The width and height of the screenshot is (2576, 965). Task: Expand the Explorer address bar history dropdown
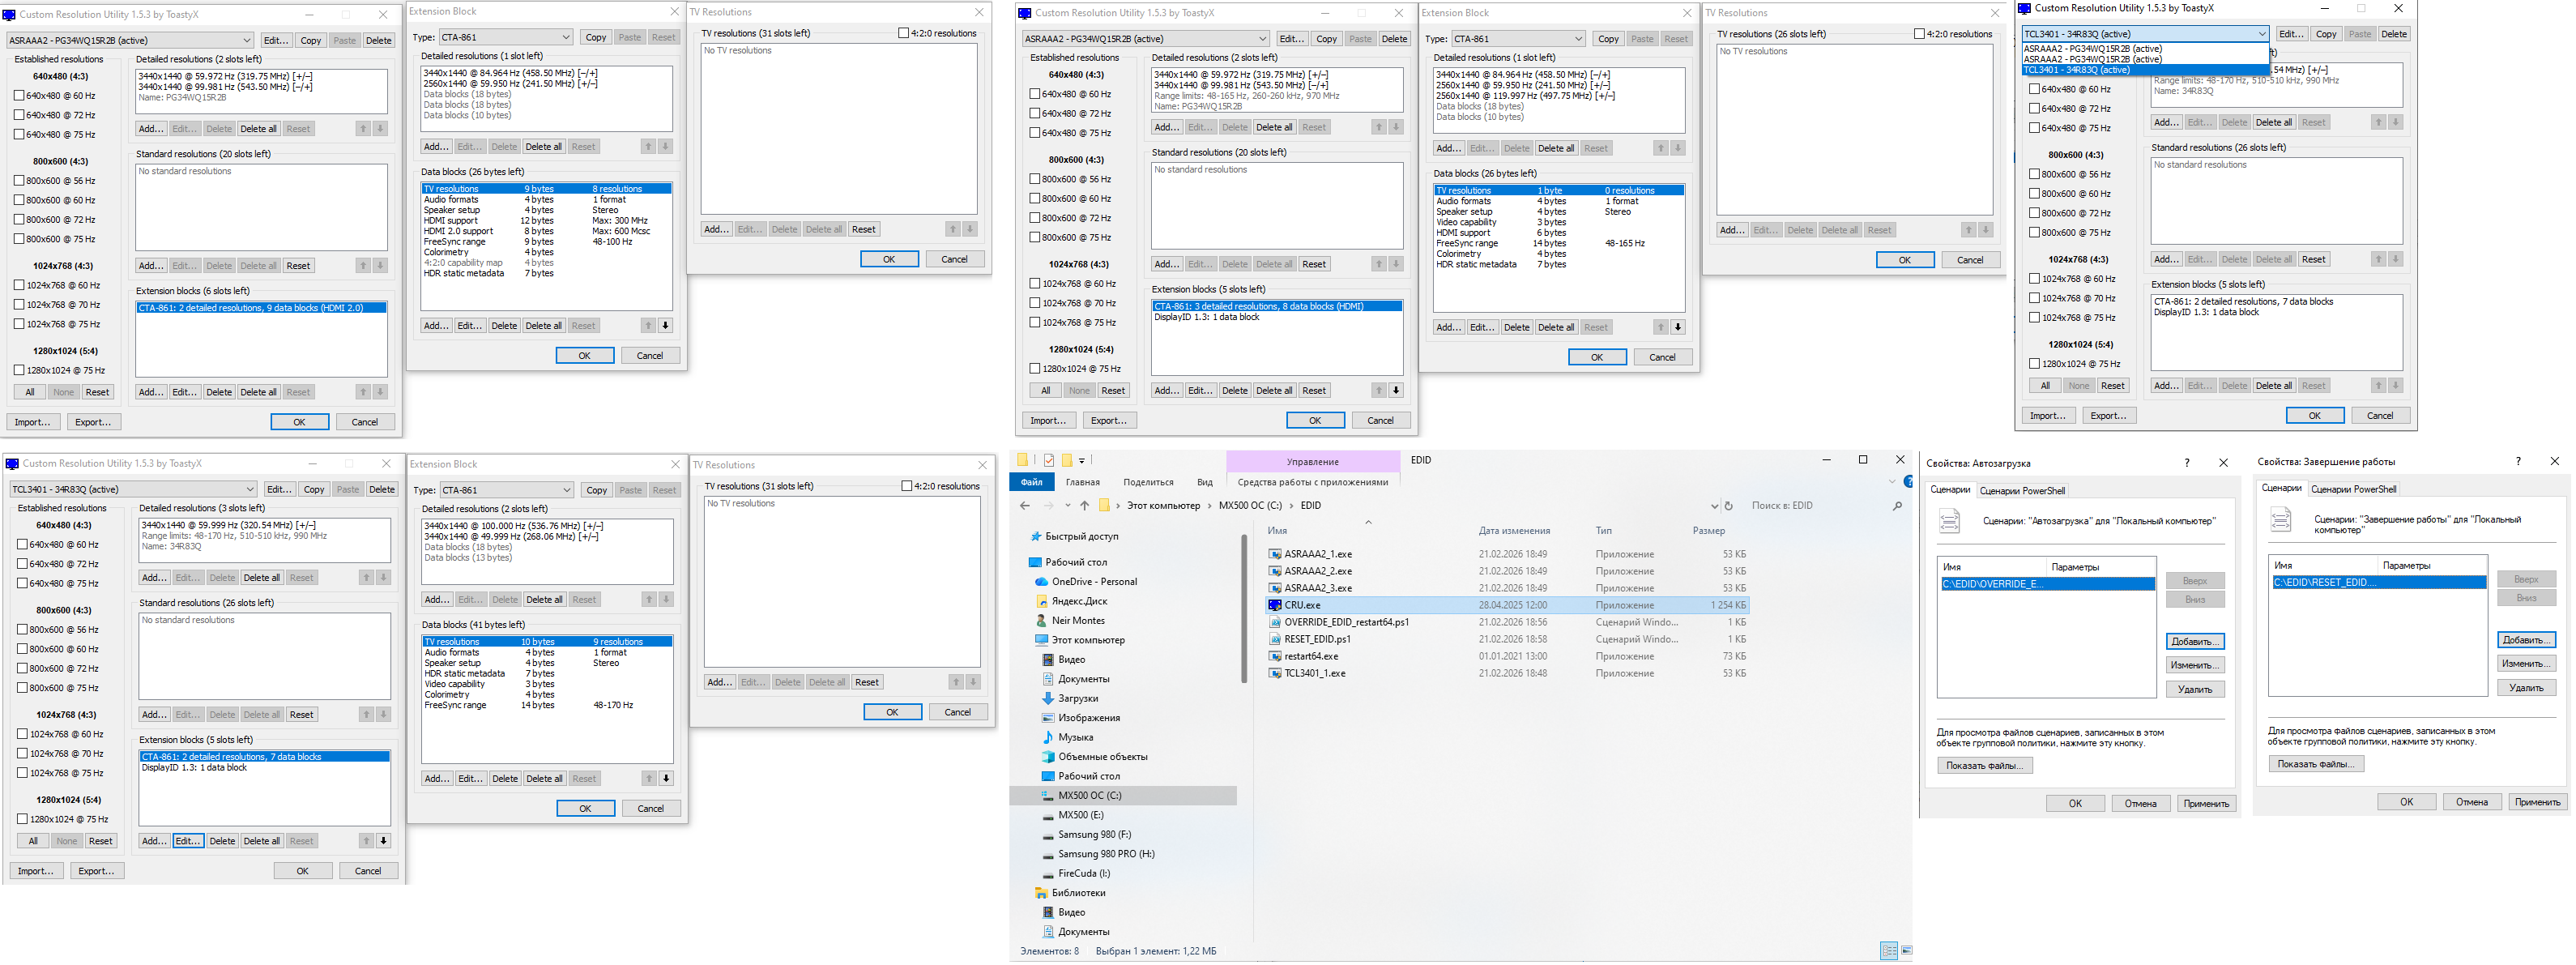click(1714, 506)
